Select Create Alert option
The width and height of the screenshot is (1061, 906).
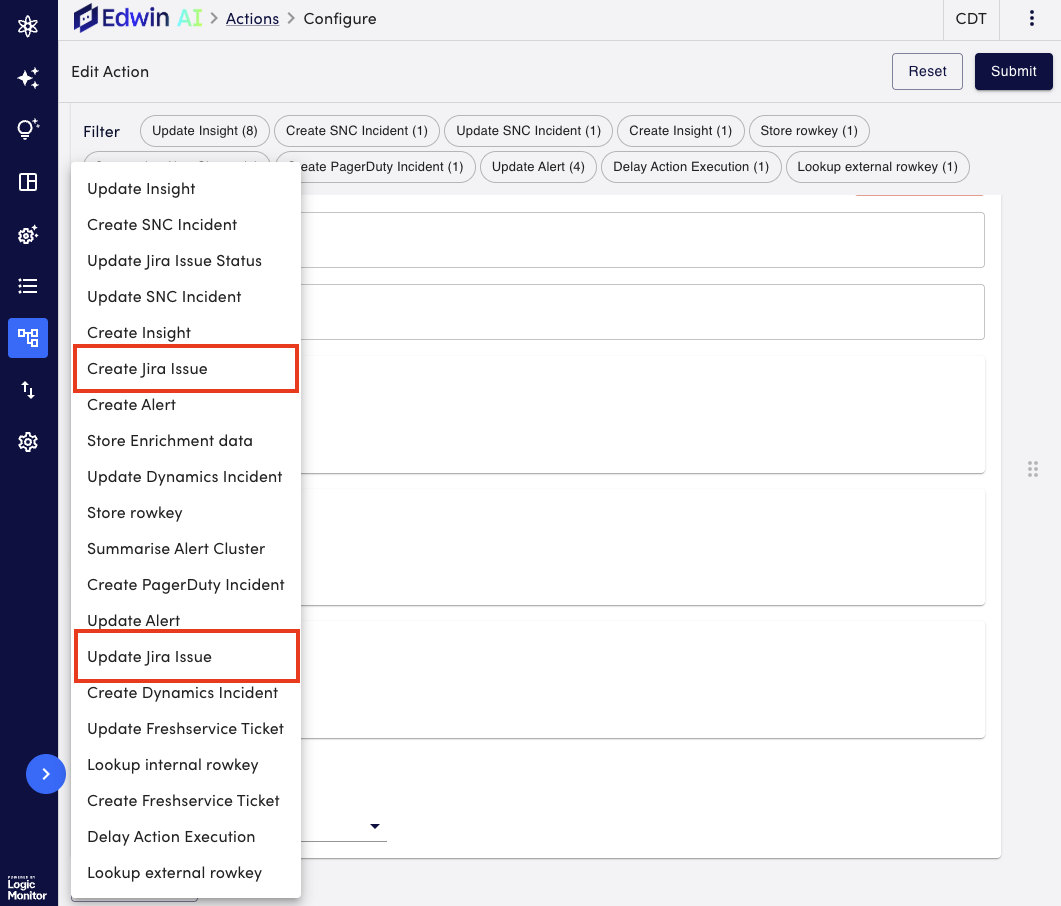pos(185,405)
